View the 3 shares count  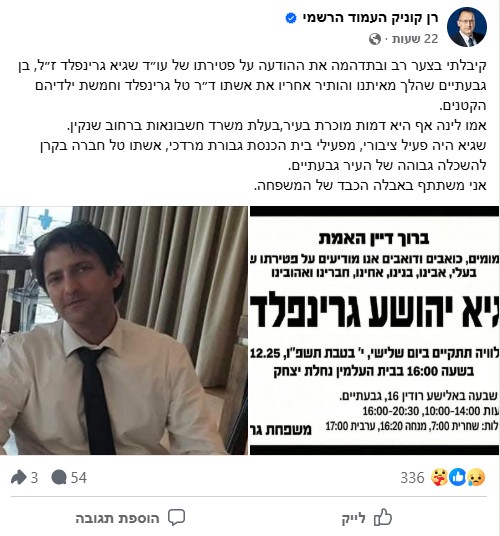pyautogui.click(x=34, y=478)
